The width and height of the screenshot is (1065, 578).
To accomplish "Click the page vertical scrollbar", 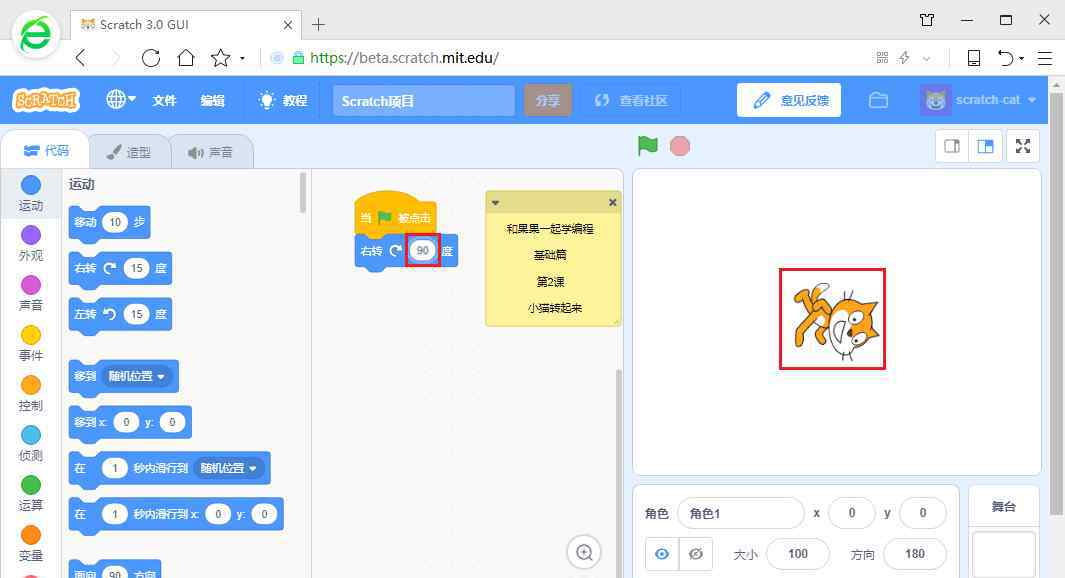I will point(1056,304).
